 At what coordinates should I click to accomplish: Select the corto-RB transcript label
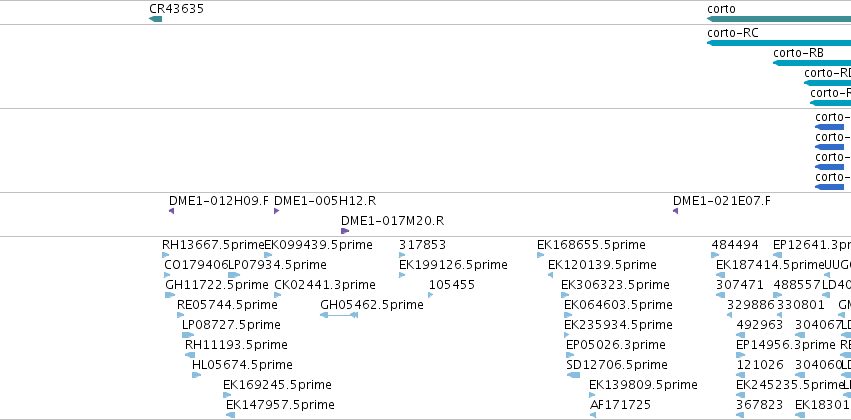coord(798,53)
